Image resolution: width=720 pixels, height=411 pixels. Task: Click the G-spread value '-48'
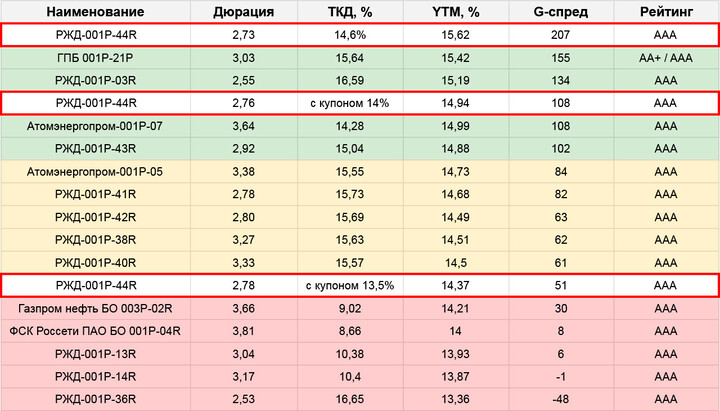[561, 399]
